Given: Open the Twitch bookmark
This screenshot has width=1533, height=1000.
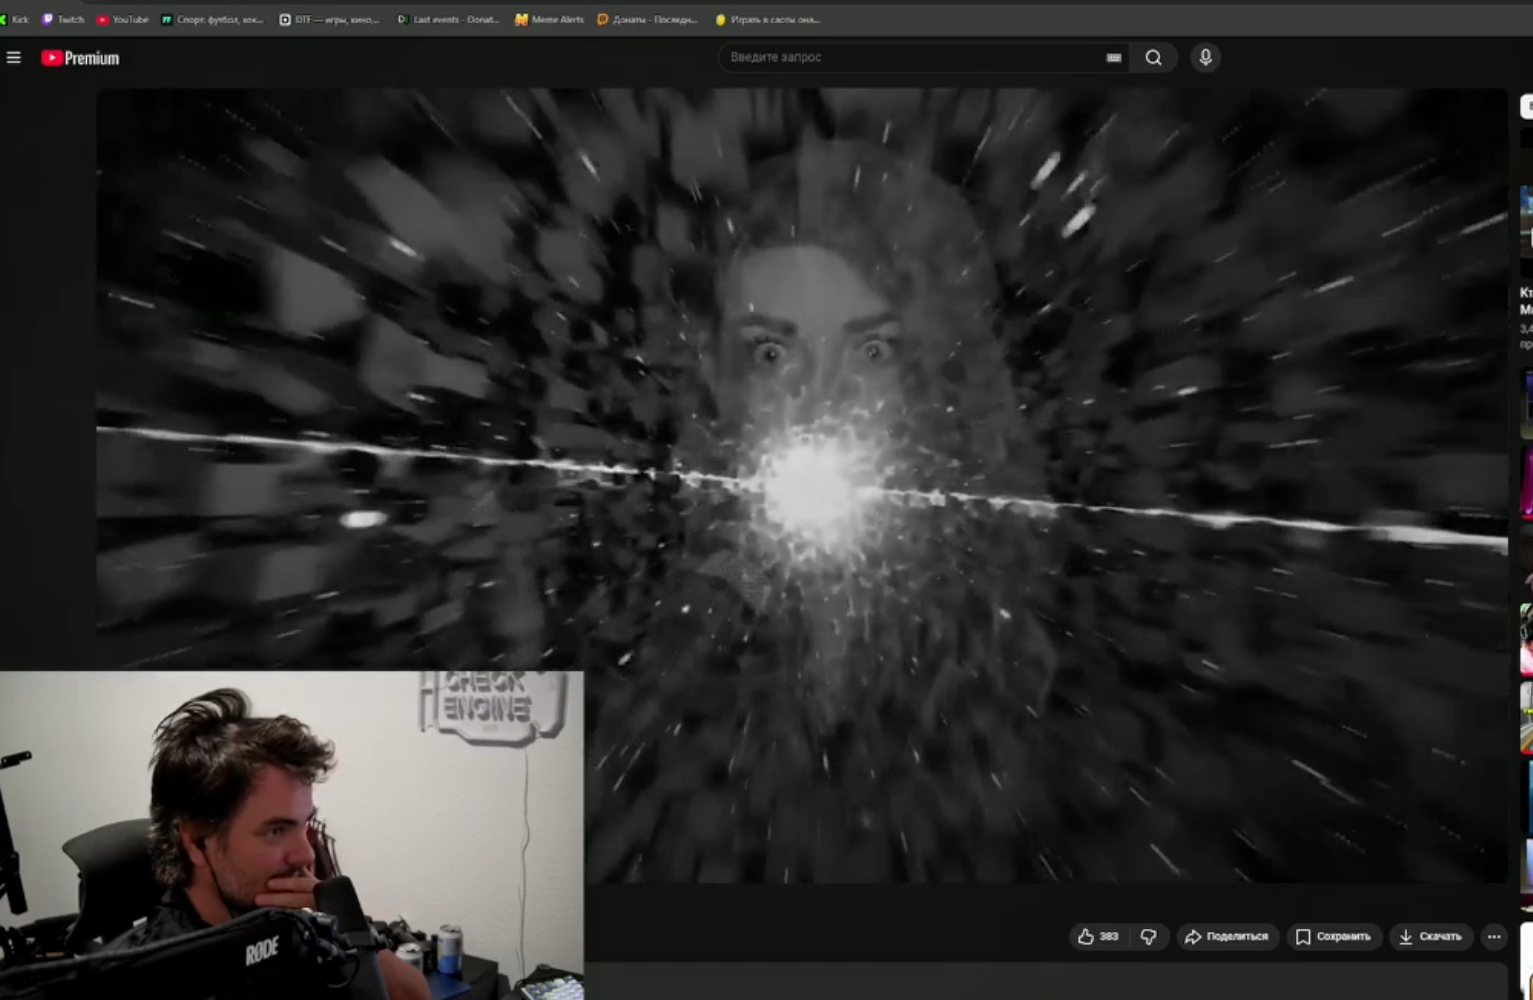Looking at the screenshot, I should point(63,19).
